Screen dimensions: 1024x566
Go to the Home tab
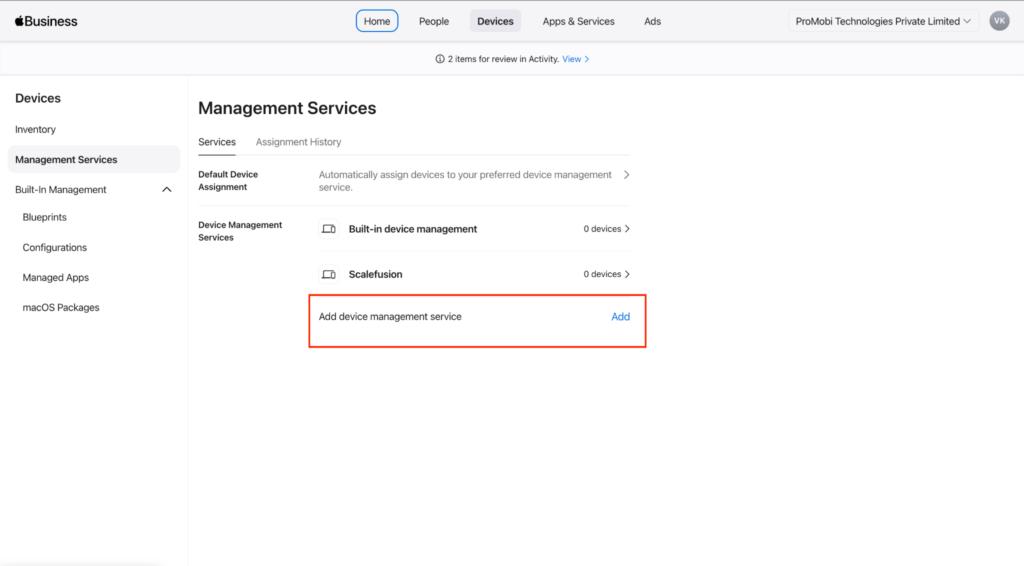point(377,21)
